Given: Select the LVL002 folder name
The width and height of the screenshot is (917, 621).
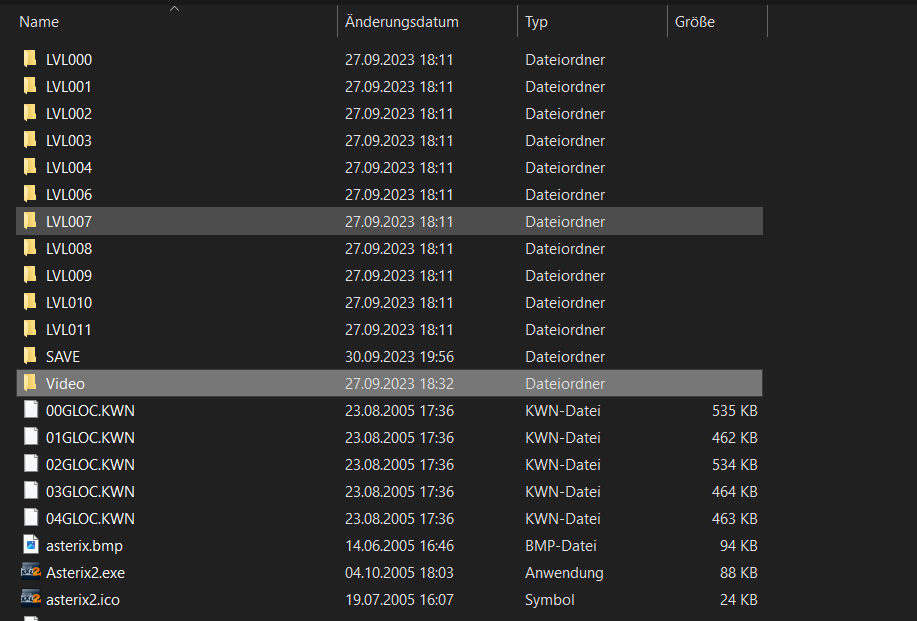Looking at the screenshot, I should tap(69, 113).
